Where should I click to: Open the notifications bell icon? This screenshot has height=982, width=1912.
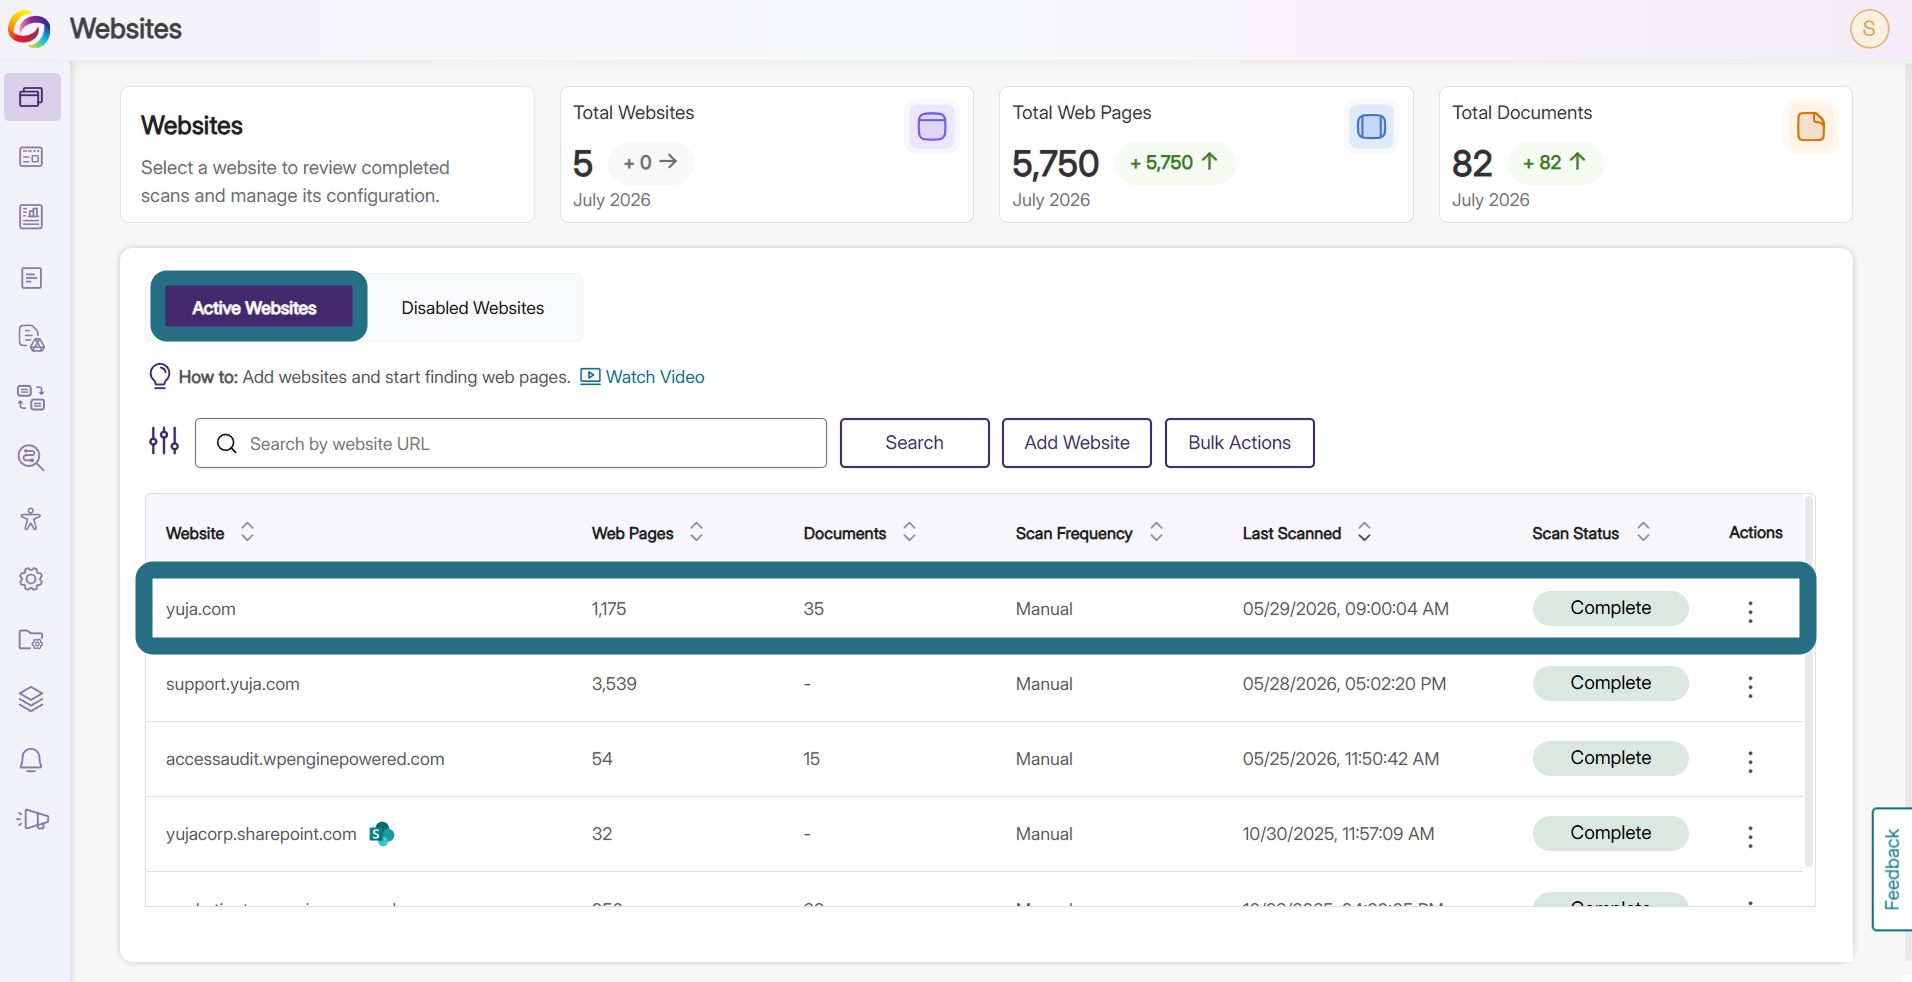coord(31,760)
